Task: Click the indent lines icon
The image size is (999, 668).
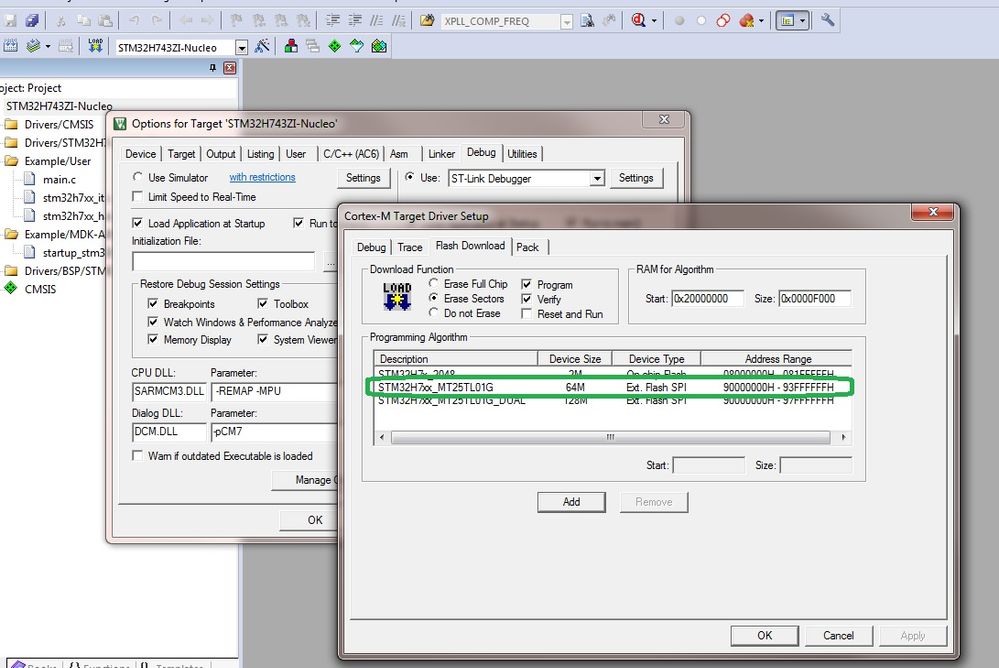Action: (x=333, y=21)
